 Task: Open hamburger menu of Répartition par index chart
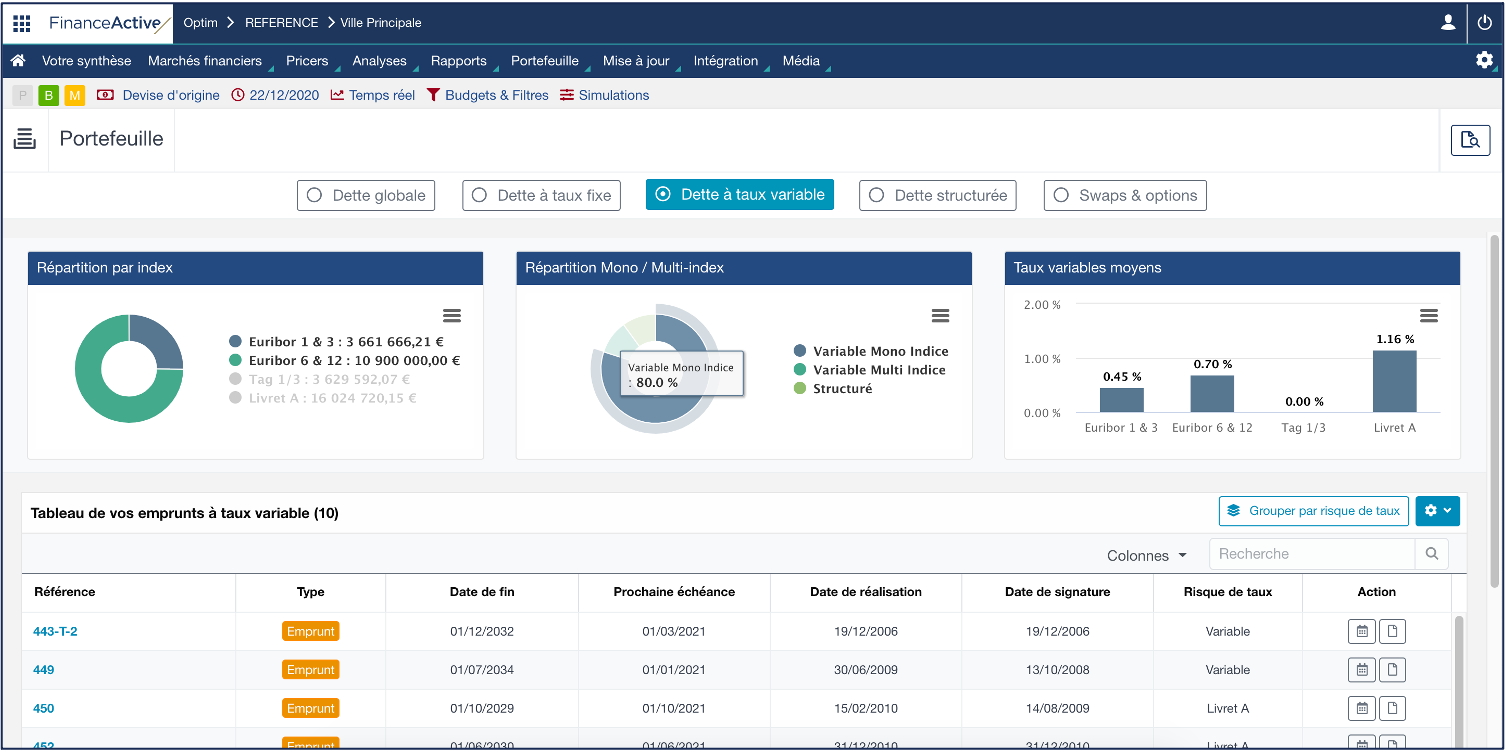[452, 316]
